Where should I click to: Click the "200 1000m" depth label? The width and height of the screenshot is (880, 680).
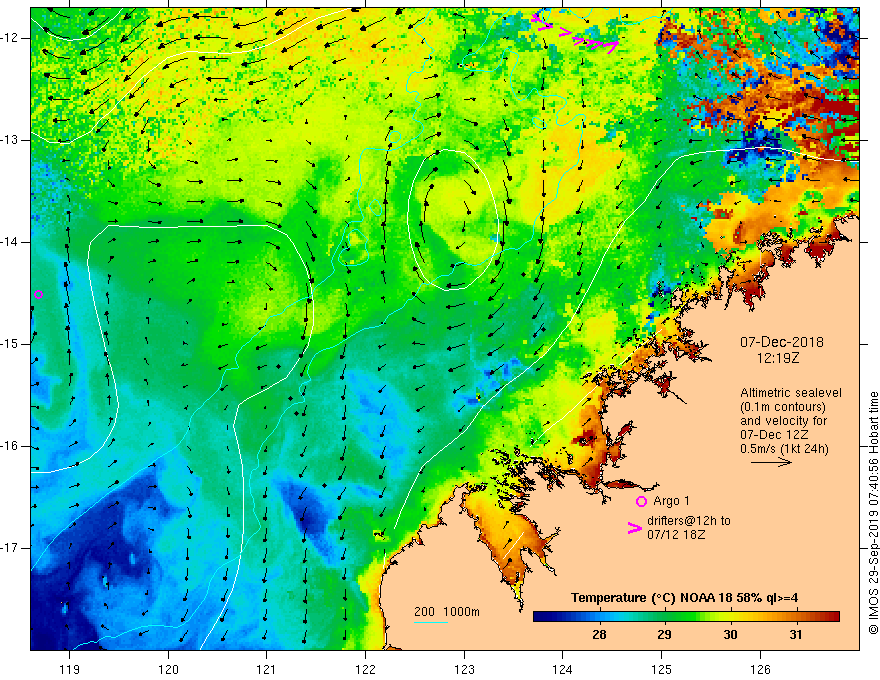[x=447, y=612]
